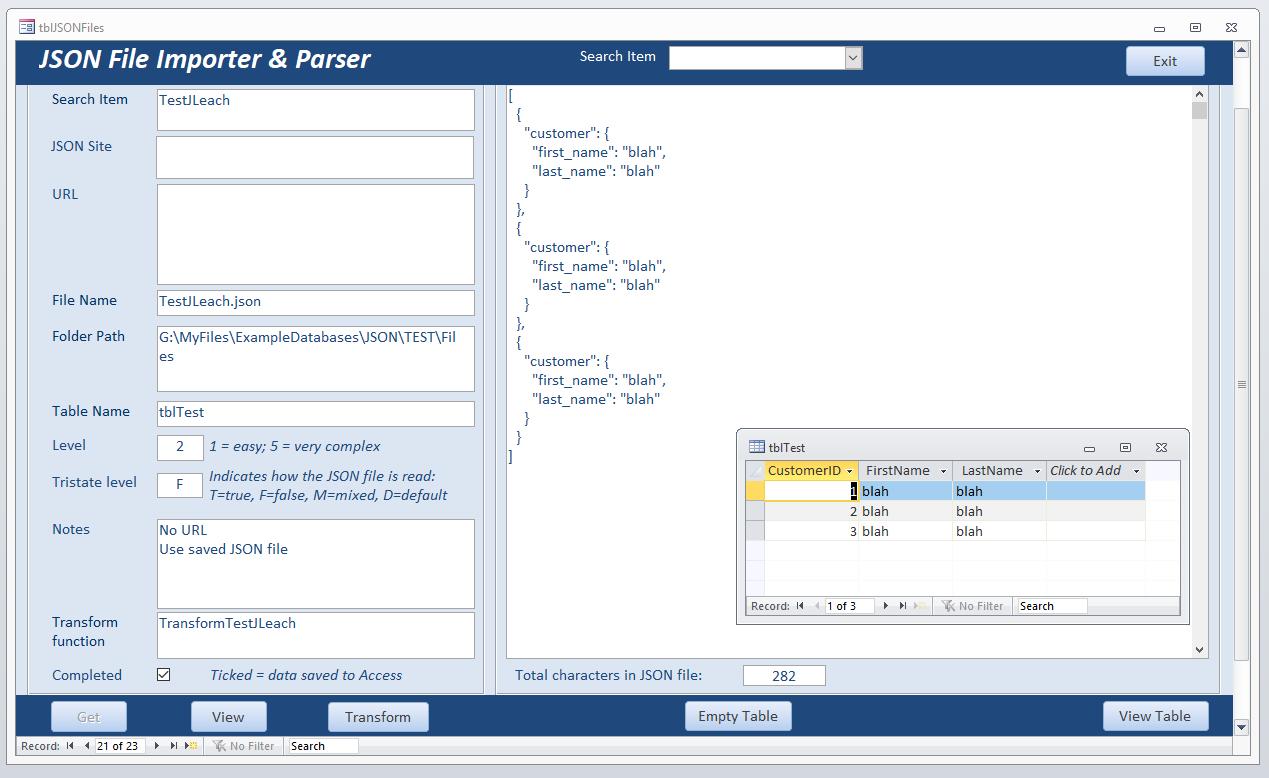This screenshot has width=1269, height=778.
Task: Click No Filter indicator in tblTest window
Action: pos(973,606)
